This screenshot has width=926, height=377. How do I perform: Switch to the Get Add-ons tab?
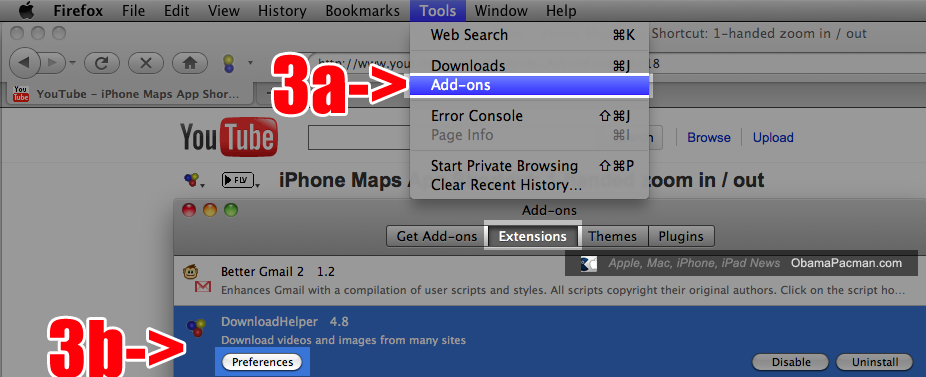437,236
